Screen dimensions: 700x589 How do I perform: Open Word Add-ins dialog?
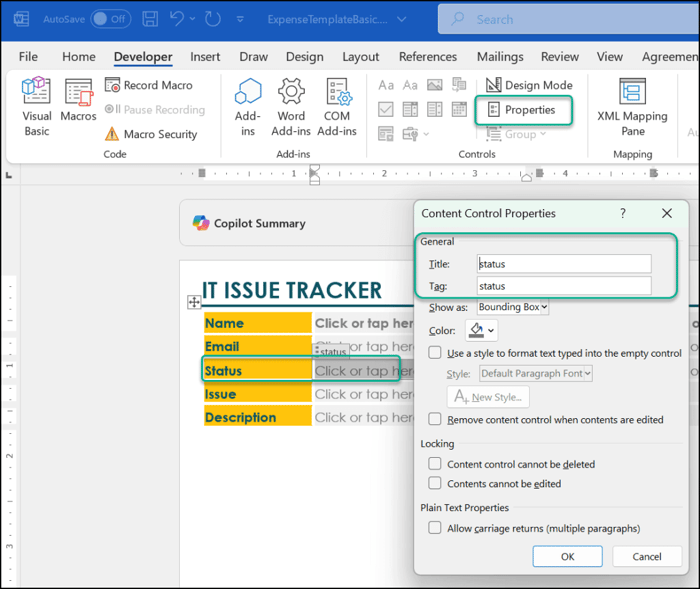(x=291, y=106)
